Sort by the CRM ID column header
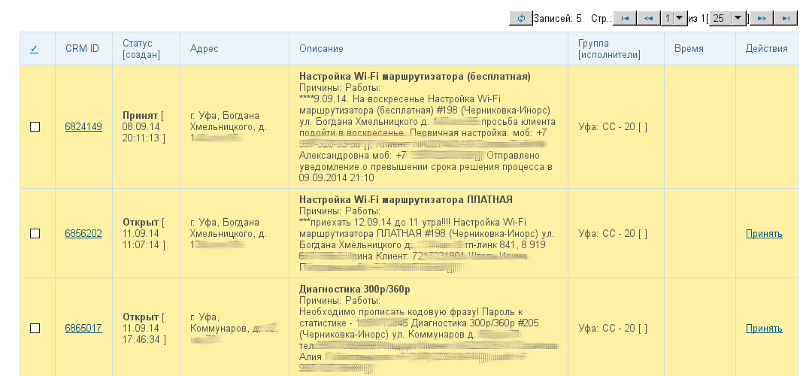This screenshot has width=800, height=376. click(x=82, y=49)
